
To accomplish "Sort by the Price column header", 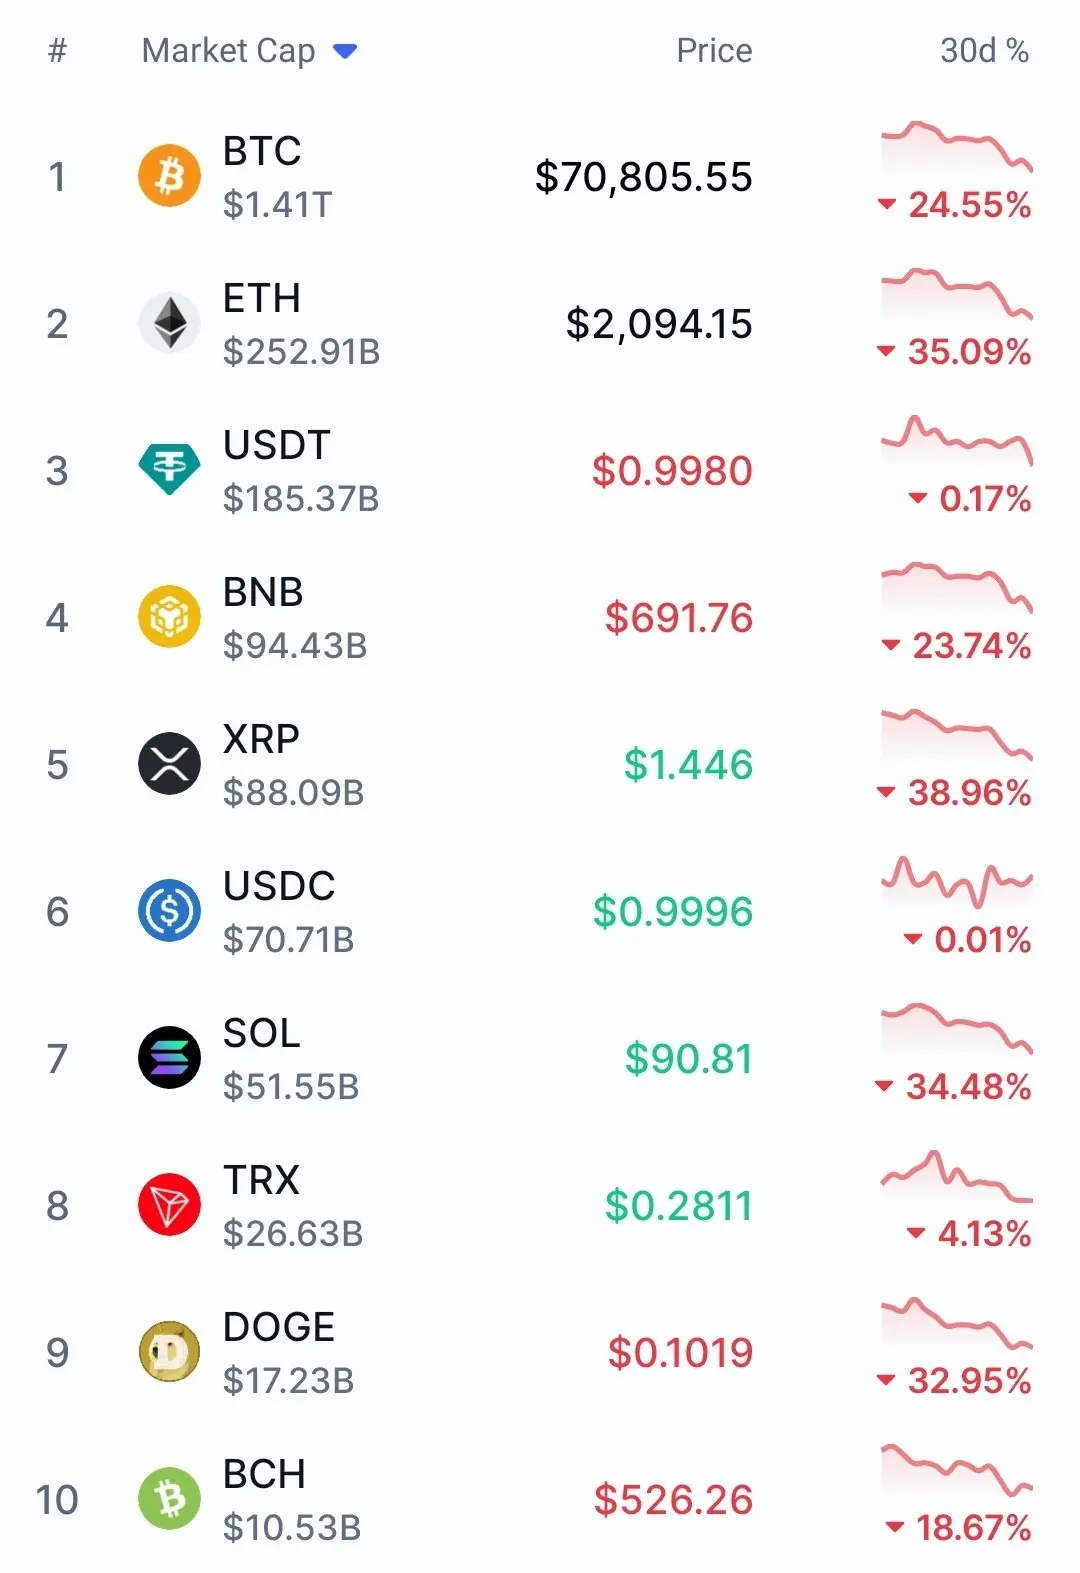I will [714, 51].
